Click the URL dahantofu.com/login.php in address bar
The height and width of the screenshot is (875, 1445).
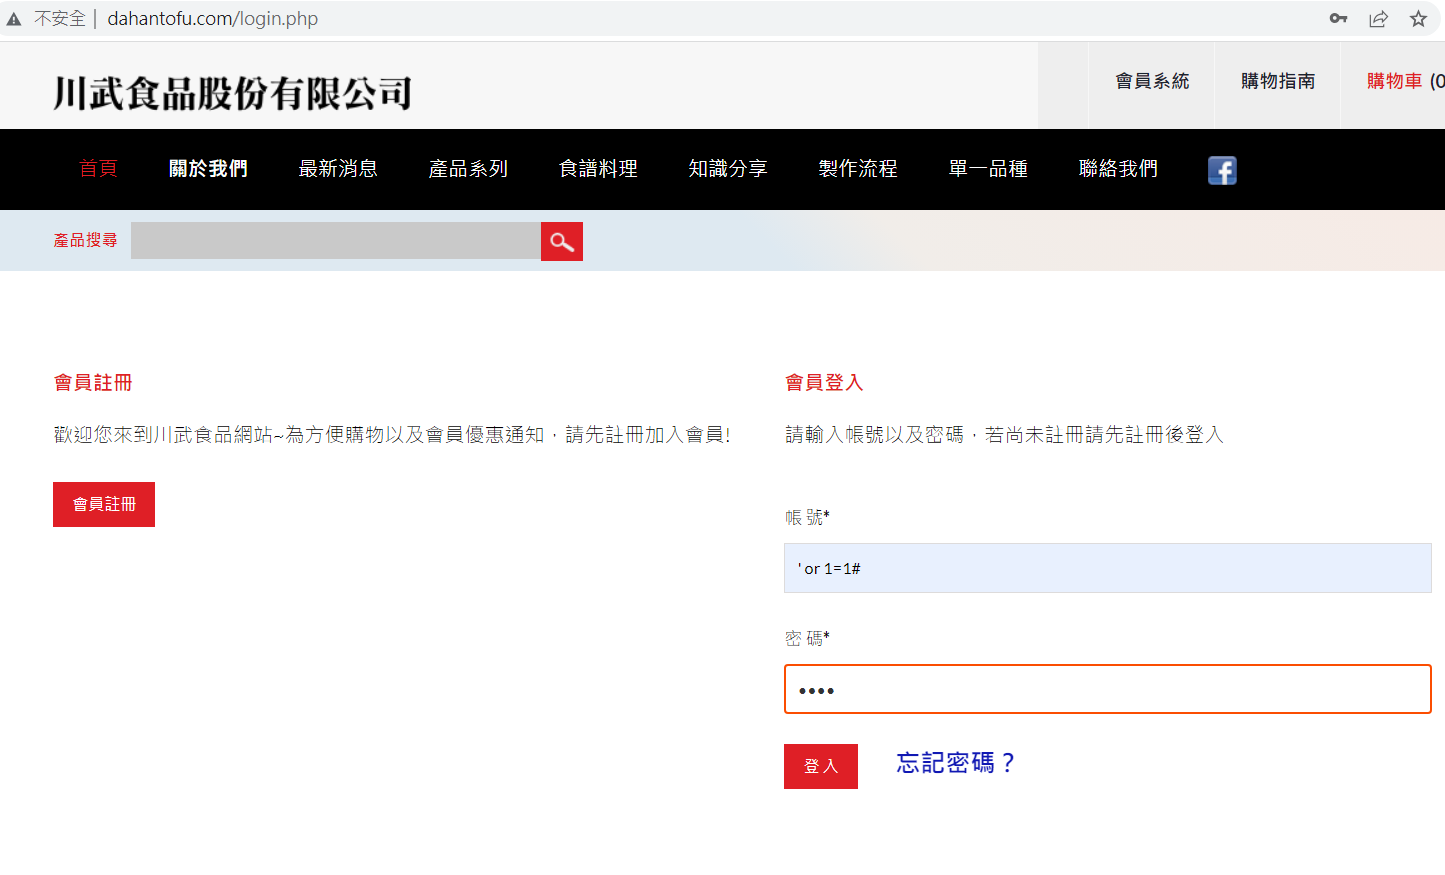(213, 19)
